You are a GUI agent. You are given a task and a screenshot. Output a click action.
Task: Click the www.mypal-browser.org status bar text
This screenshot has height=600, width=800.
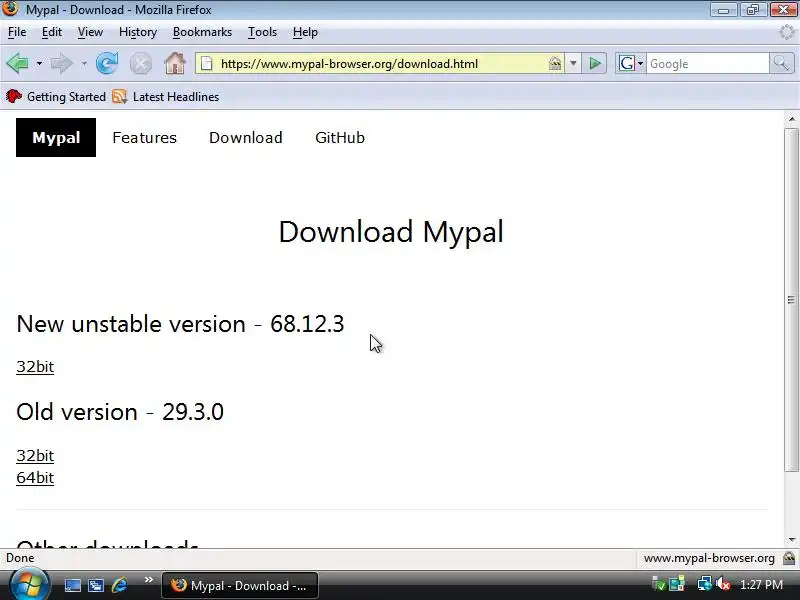(x=709, y=558)
